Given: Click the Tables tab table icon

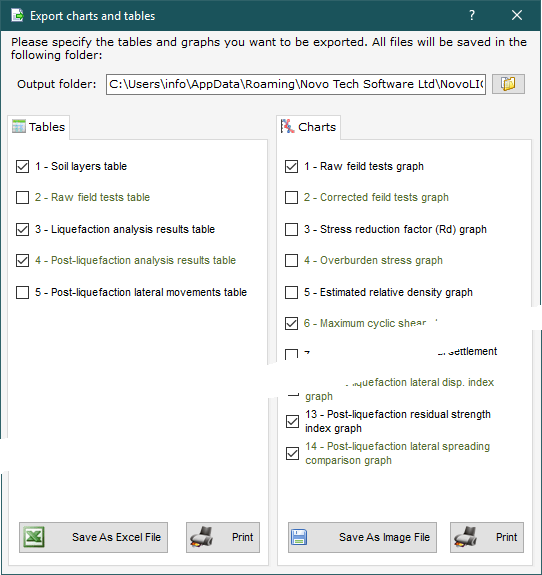Looking at the screenshot, I should pyautogui.click(x=19, y=127).
